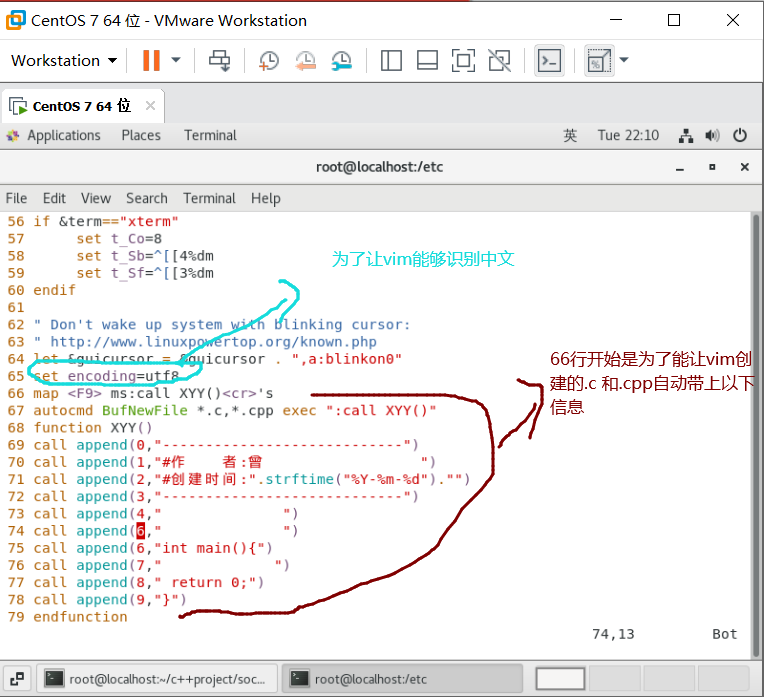The height and width of the screenshot is (697, 764).
Task: Click the "set encoding=utf8" line
Action: [106, 376]
